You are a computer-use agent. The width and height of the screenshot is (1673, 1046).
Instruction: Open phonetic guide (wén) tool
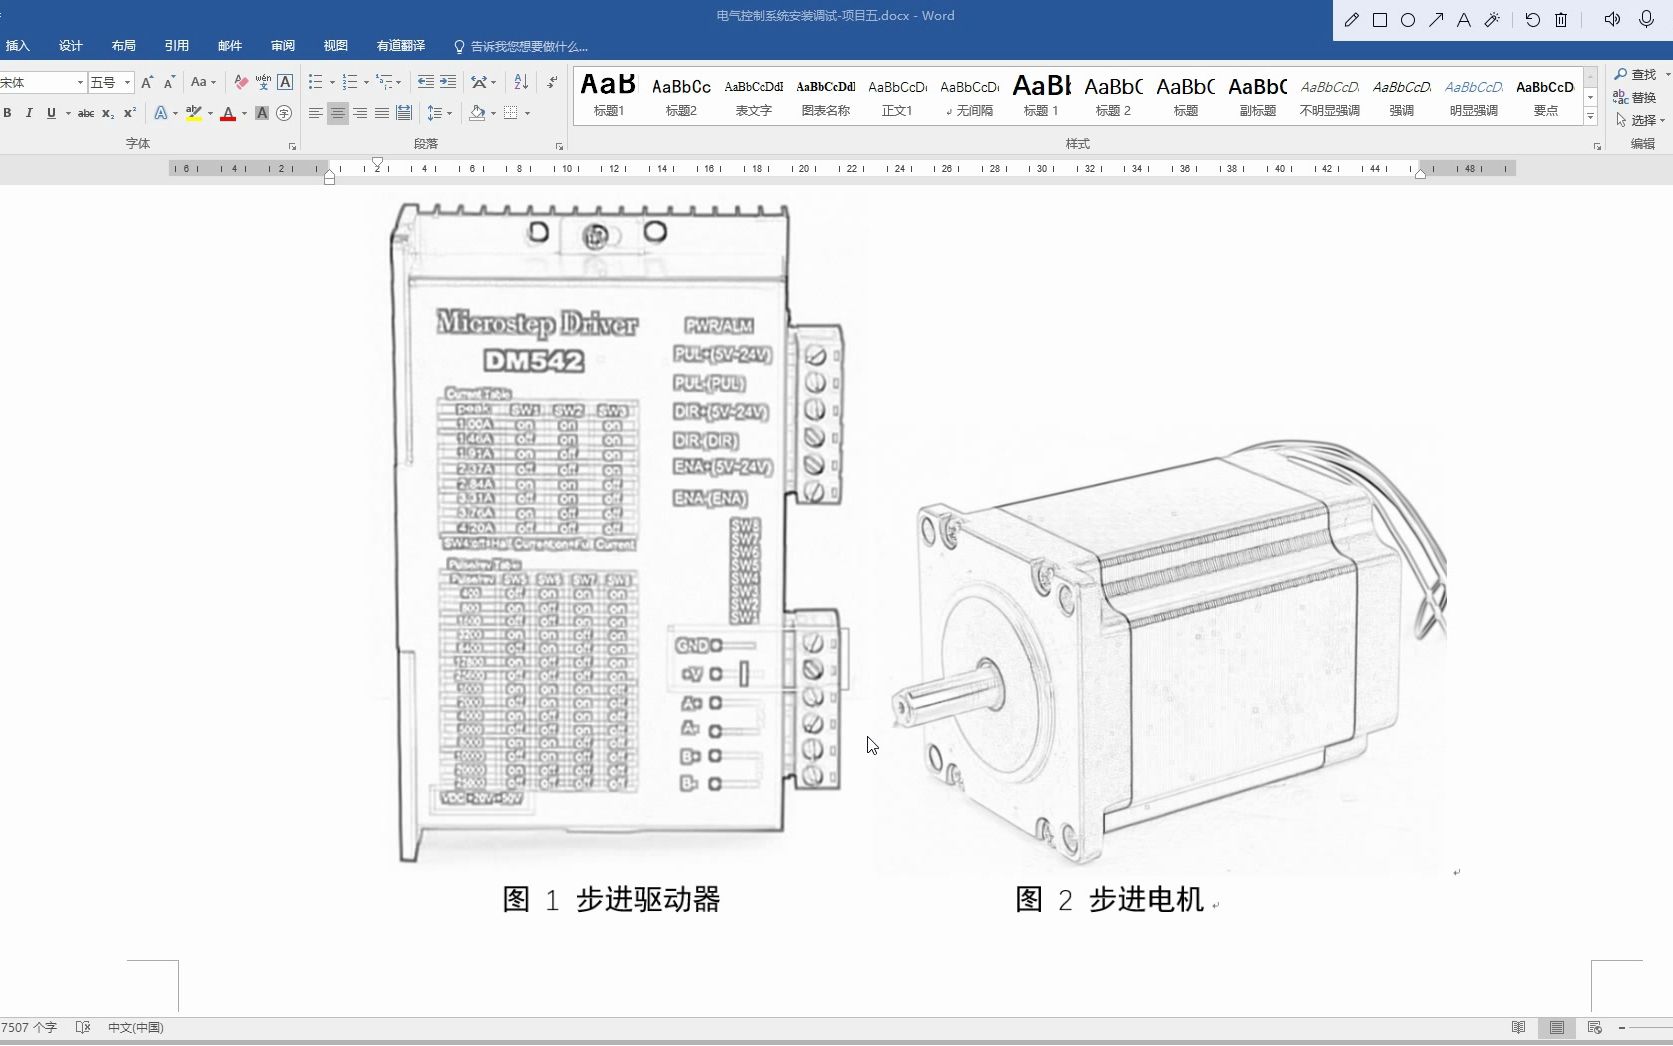(x=263, y=82)
